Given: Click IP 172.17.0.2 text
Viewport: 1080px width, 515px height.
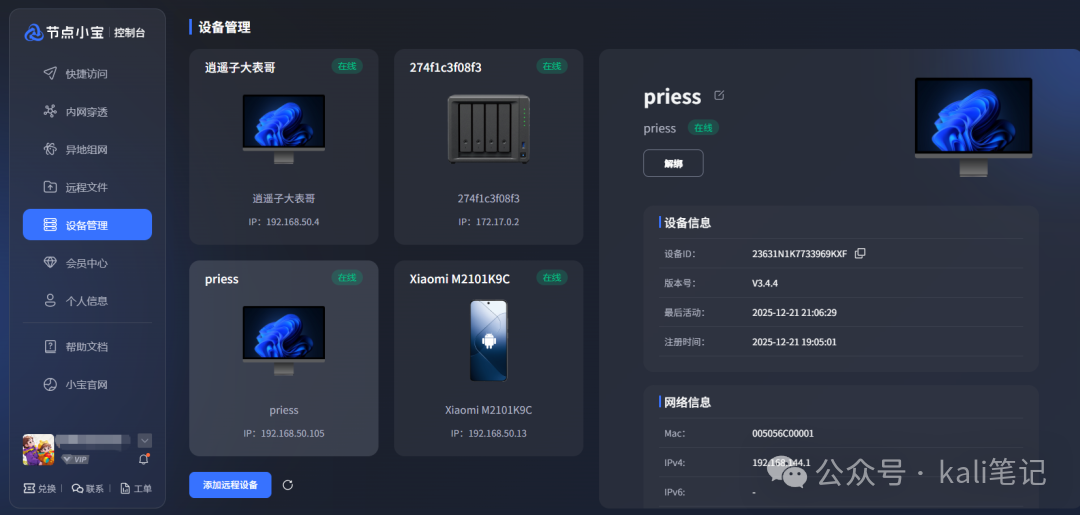Looking at the screenshot, I should [x=488, y=222].
